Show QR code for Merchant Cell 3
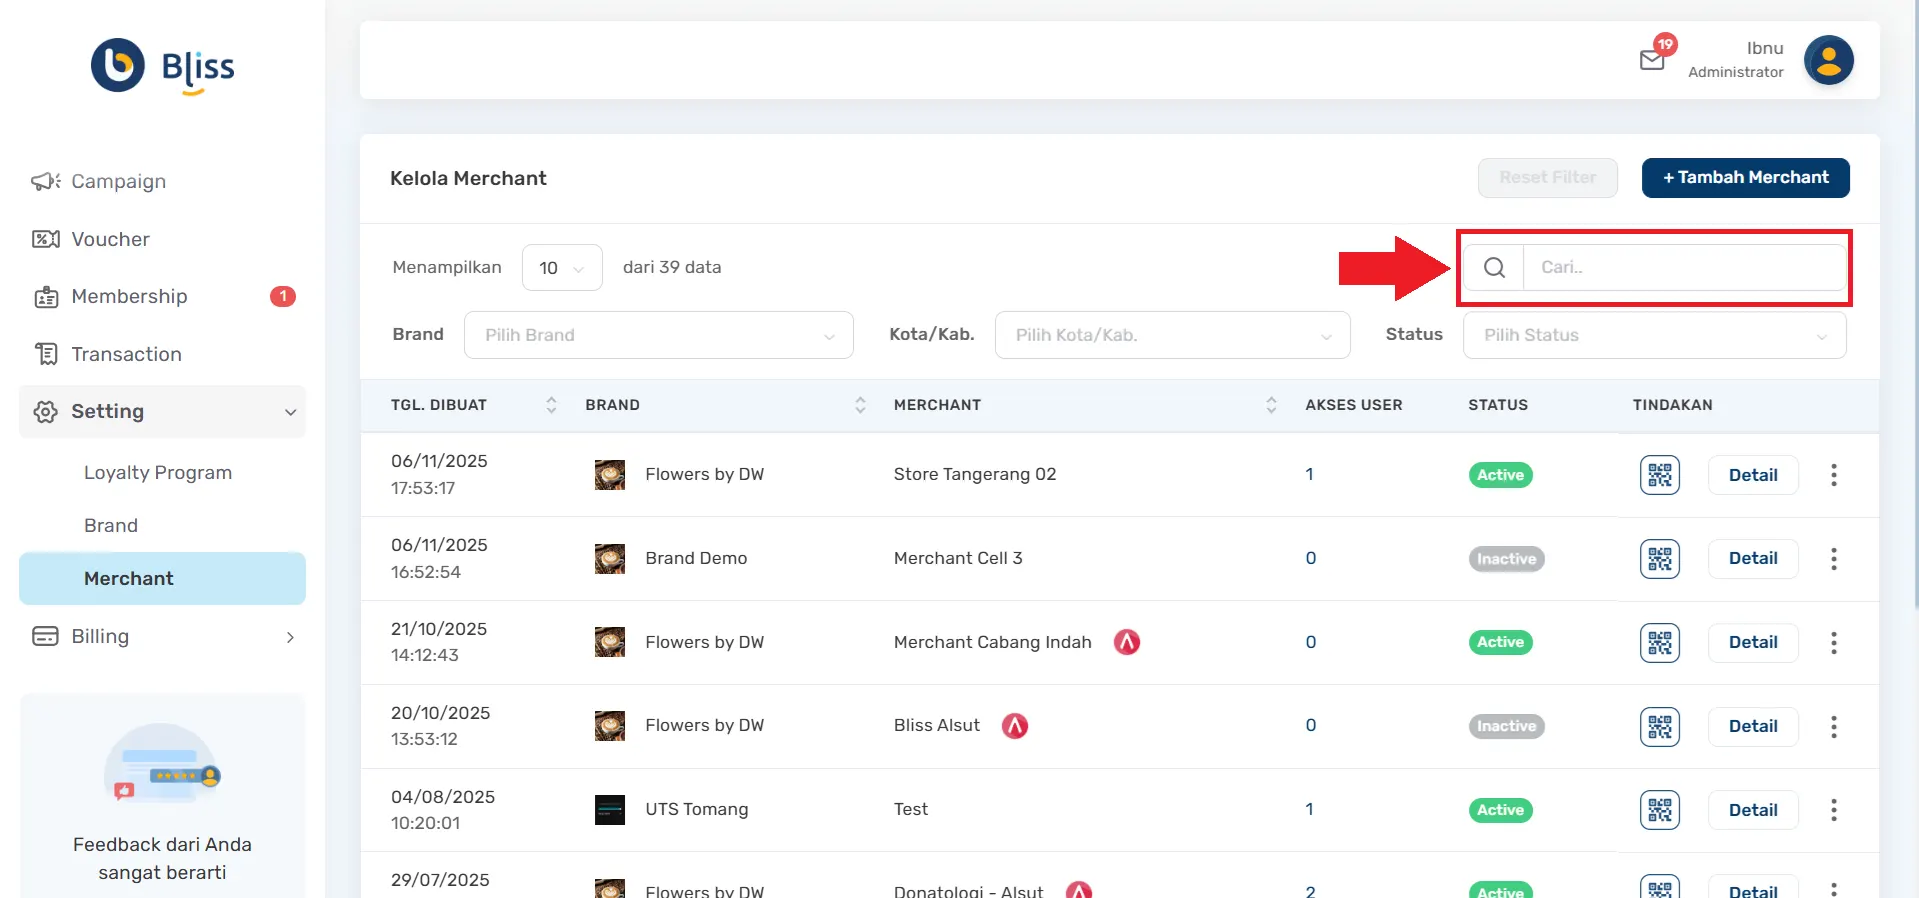The image size is (1919, 898). [1659, 559]
